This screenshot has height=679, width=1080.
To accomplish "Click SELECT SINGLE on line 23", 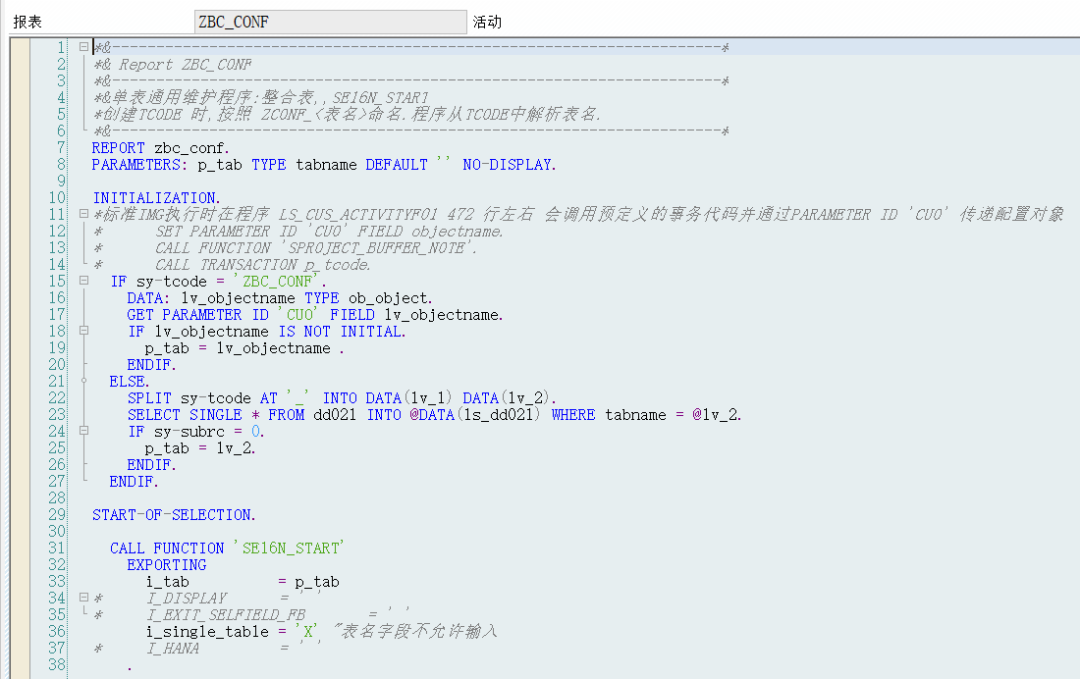I will point(185,415).
